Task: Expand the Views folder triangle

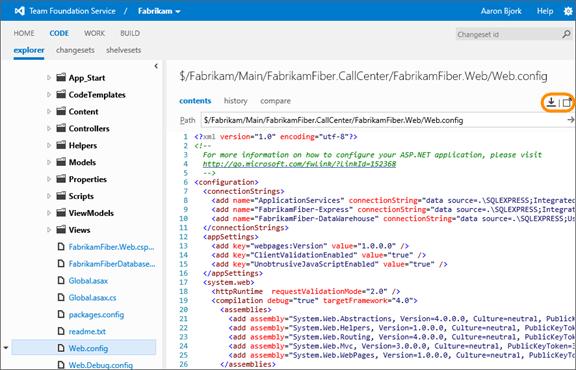Action: point(49,230)
